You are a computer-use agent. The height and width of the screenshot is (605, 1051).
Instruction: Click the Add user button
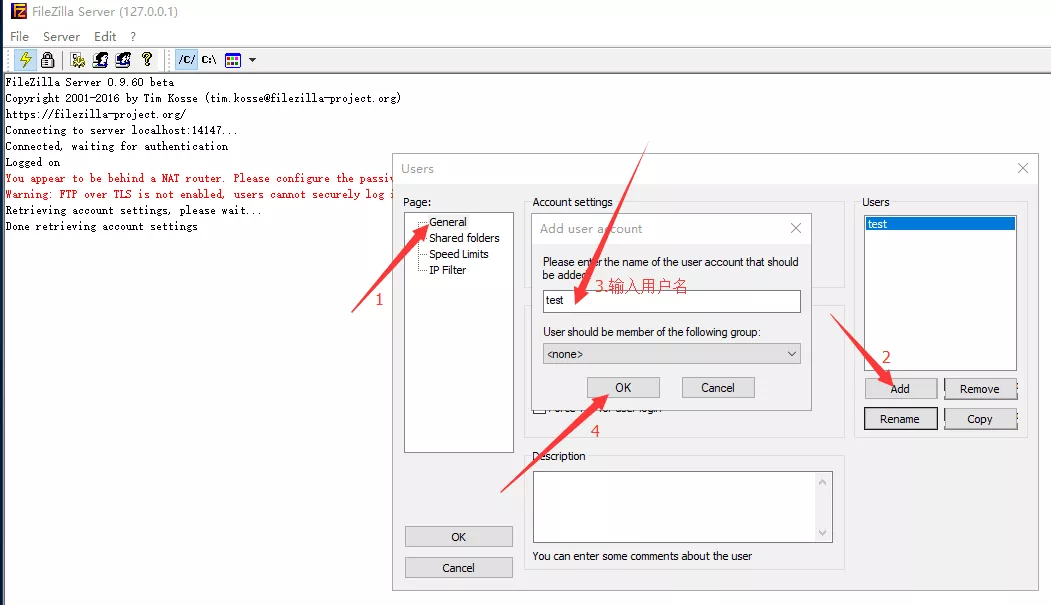point(901,389)
